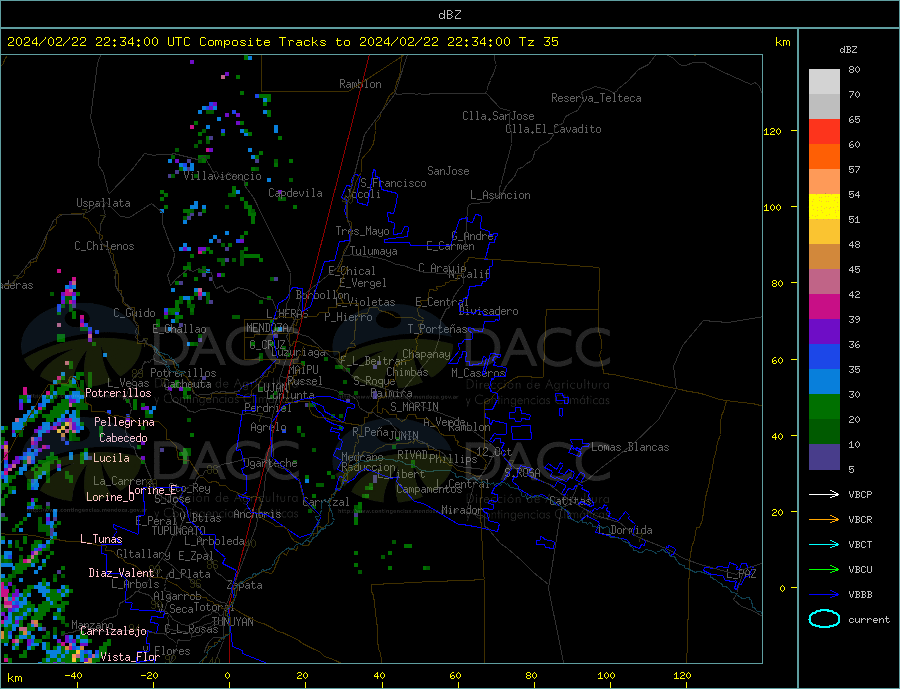
Task: Click the blue VBBB arrow icon
Action: click(x=824, y=594)
